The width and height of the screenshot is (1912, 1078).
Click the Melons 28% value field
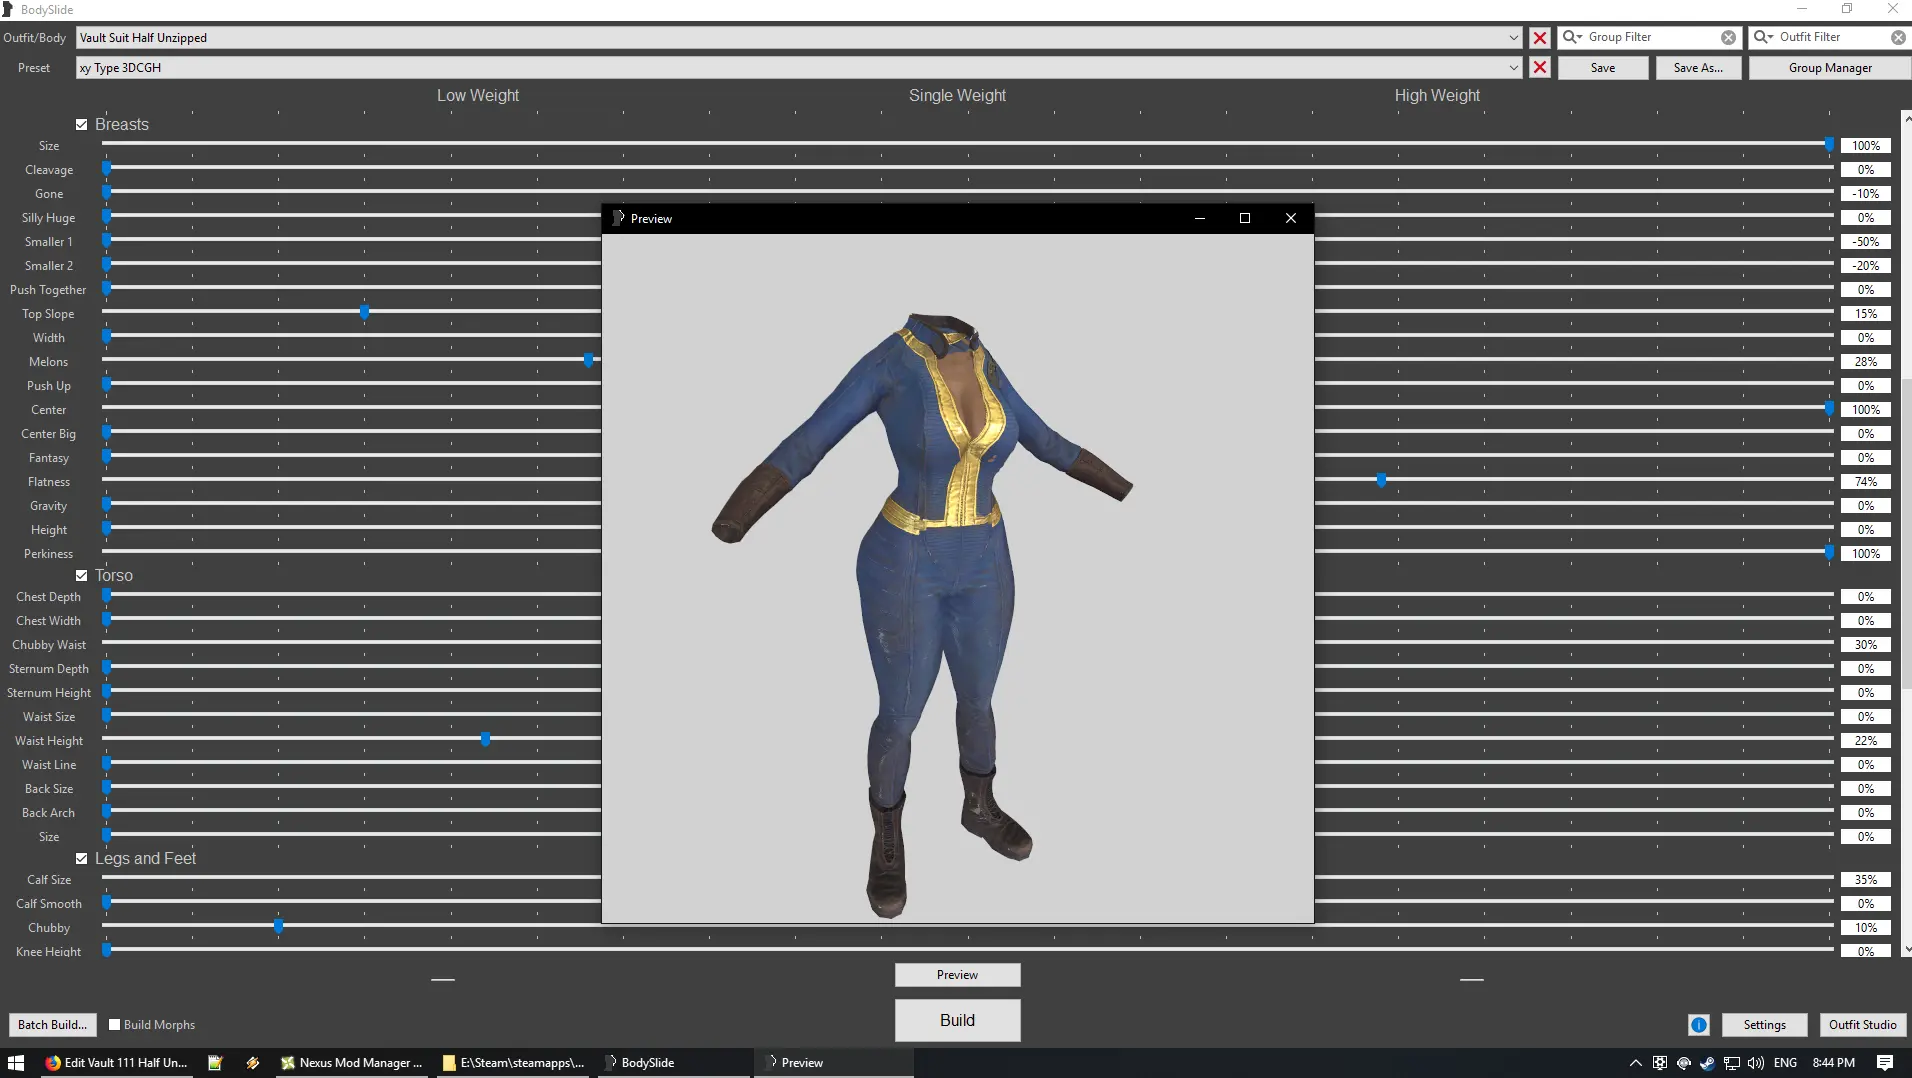(1865, 362)
